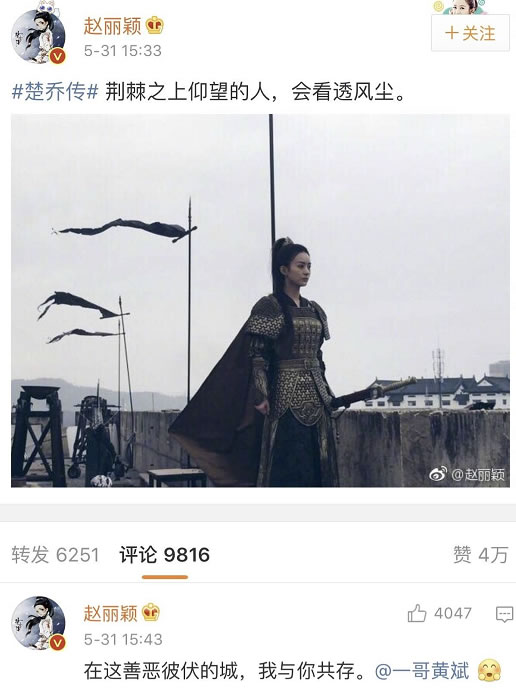Tap the 赵丽颖 name on the post
Screen dimensions: 516x690
tap(112, 26)
